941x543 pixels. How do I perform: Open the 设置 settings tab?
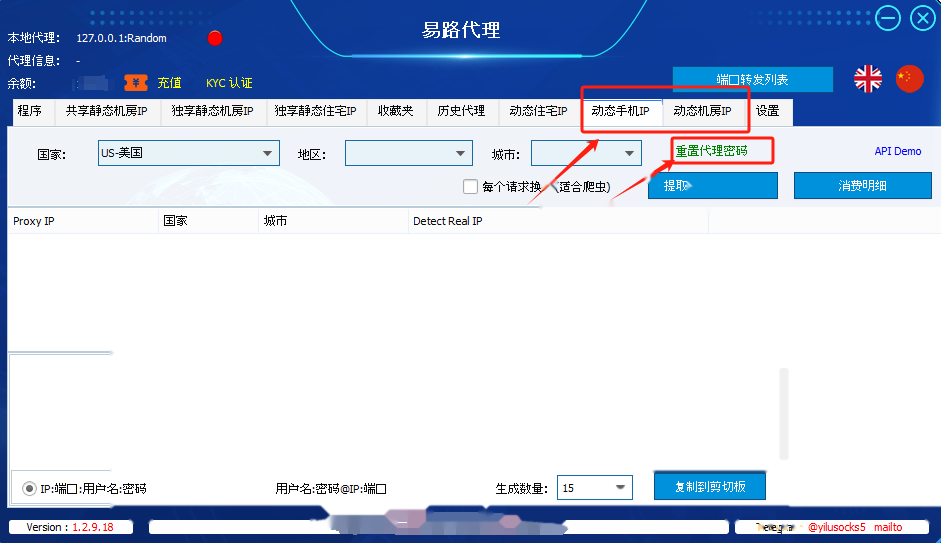tap(768, 112)
